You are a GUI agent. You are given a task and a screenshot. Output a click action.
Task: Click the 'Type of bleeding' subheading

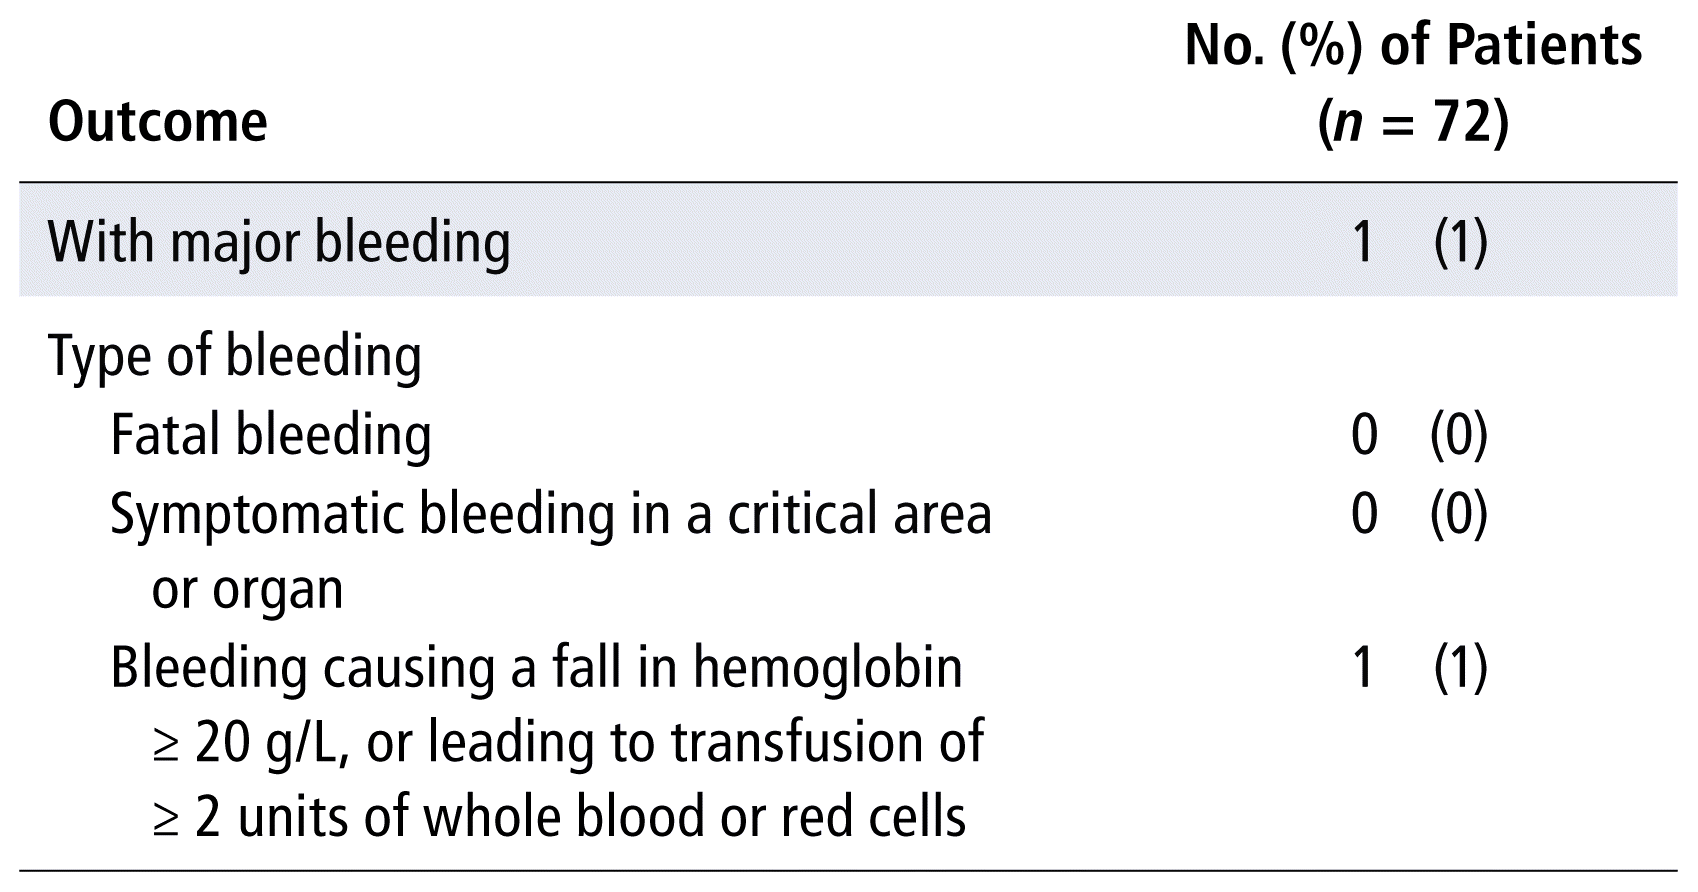click(235, 356)
